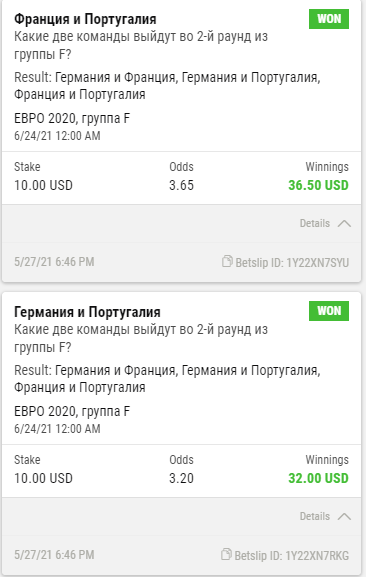366x577 pixels.
Task: Open the Германия и Португалия bet title
Action: 87,312
